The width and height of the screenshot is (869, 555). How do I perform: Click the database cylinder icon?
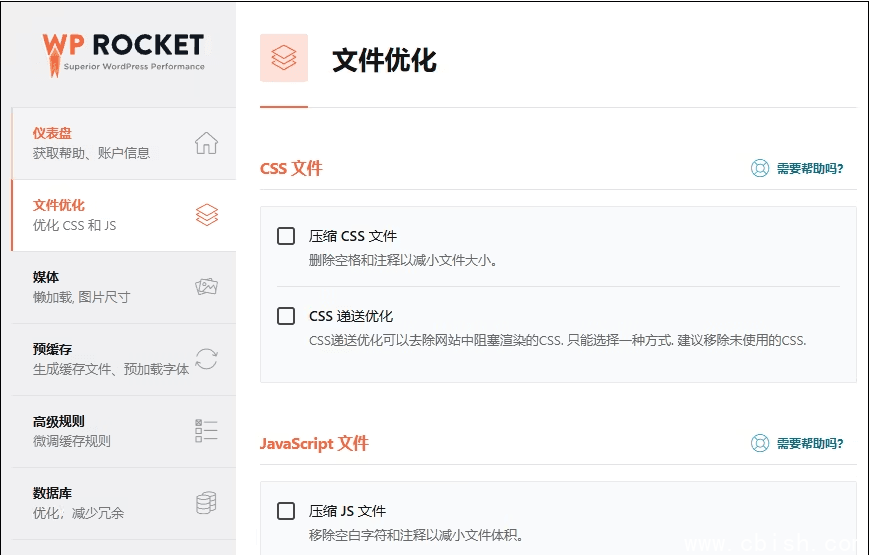206,503
